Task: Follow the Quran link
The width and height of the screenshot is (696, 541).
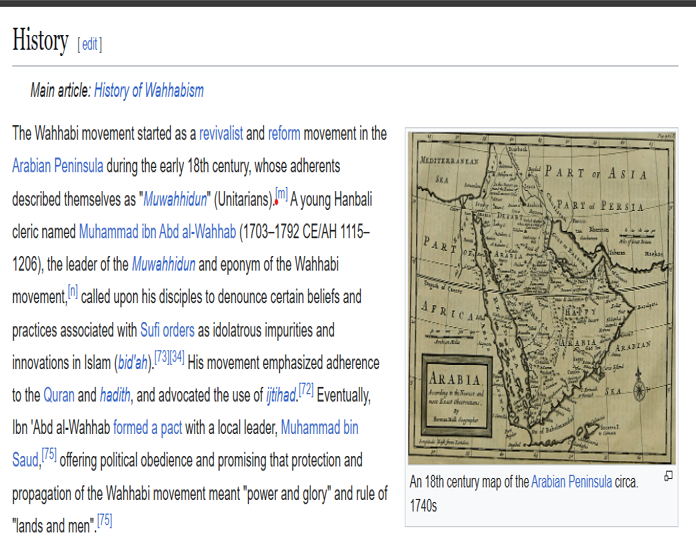Action: pyautogui.click(x=59, y=395)
